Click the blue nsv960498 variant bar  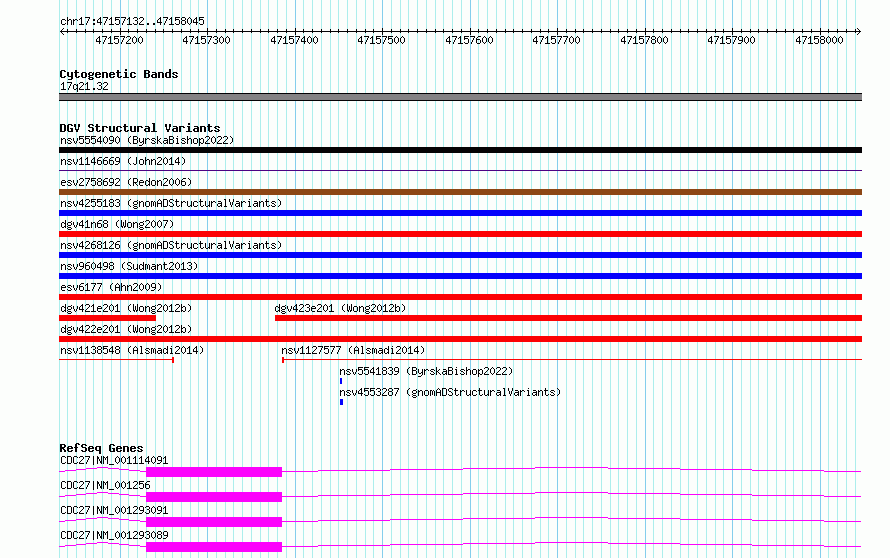[460, 276]
